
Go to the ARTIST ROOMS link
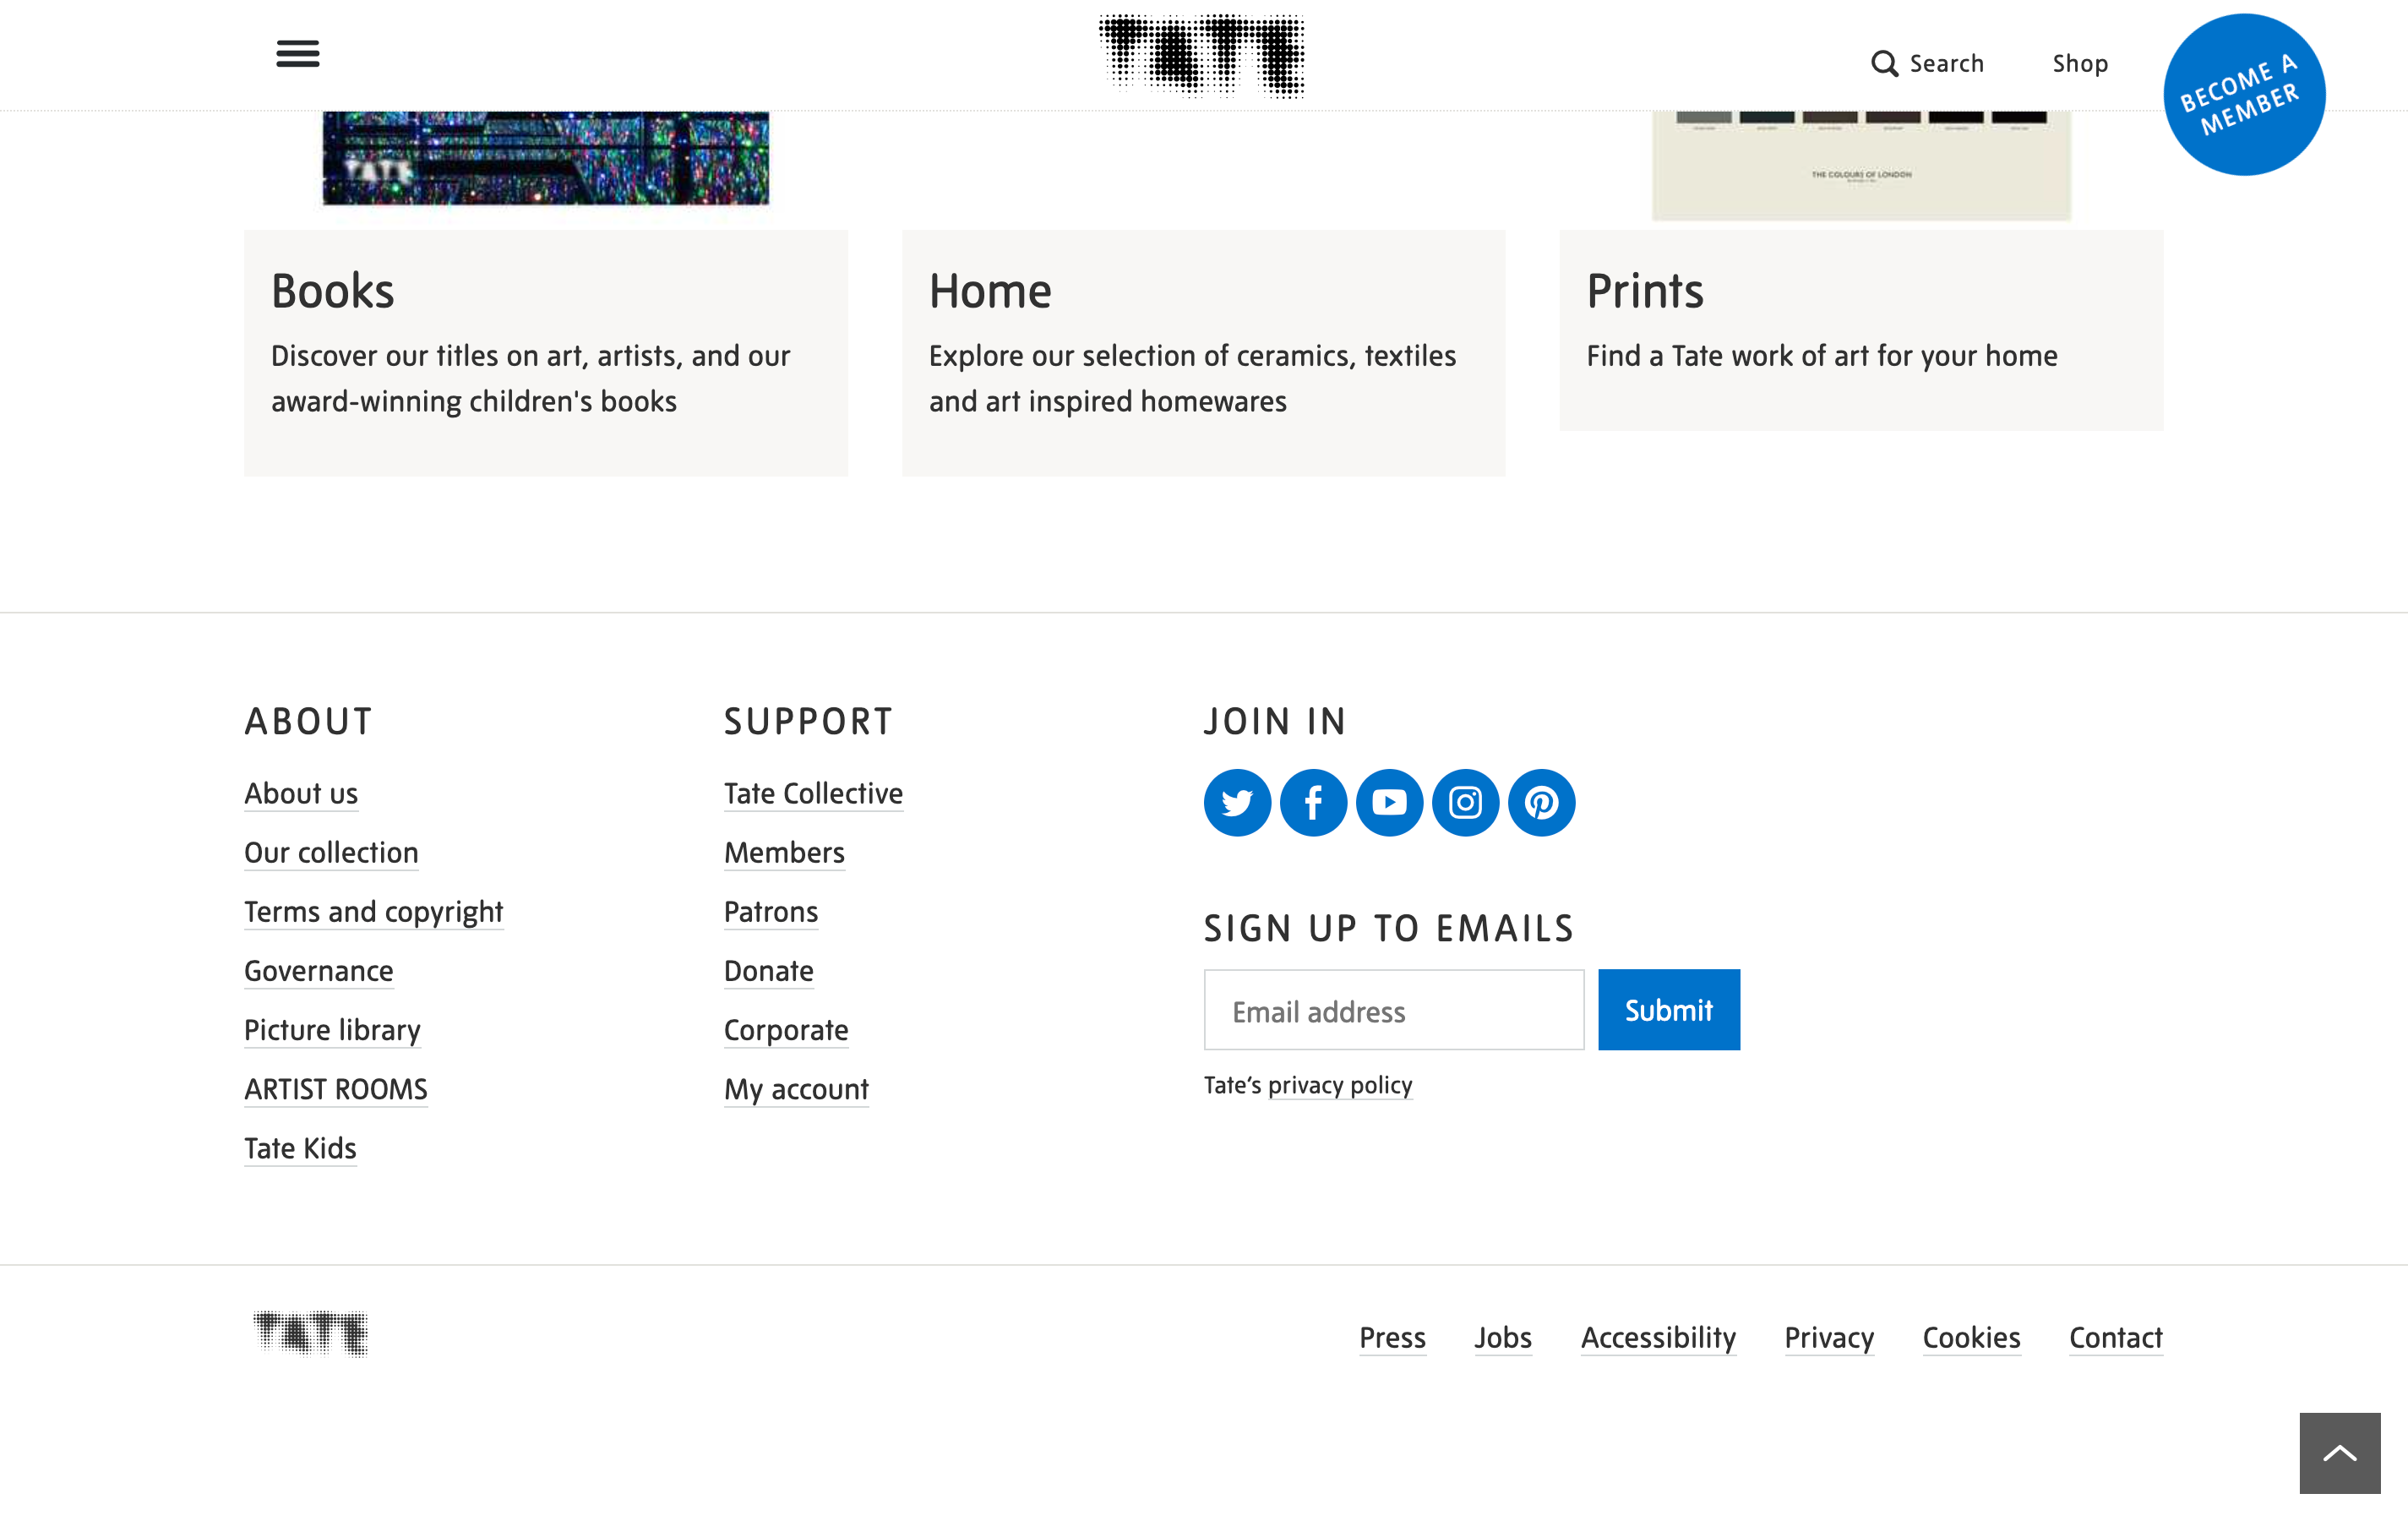pyautogui.click(x=336, y=1089)
